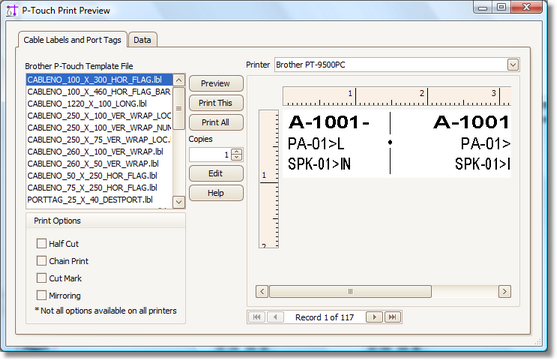Click the Print This button
Viewport: 557px width, 361px height.
pos(216,103)
